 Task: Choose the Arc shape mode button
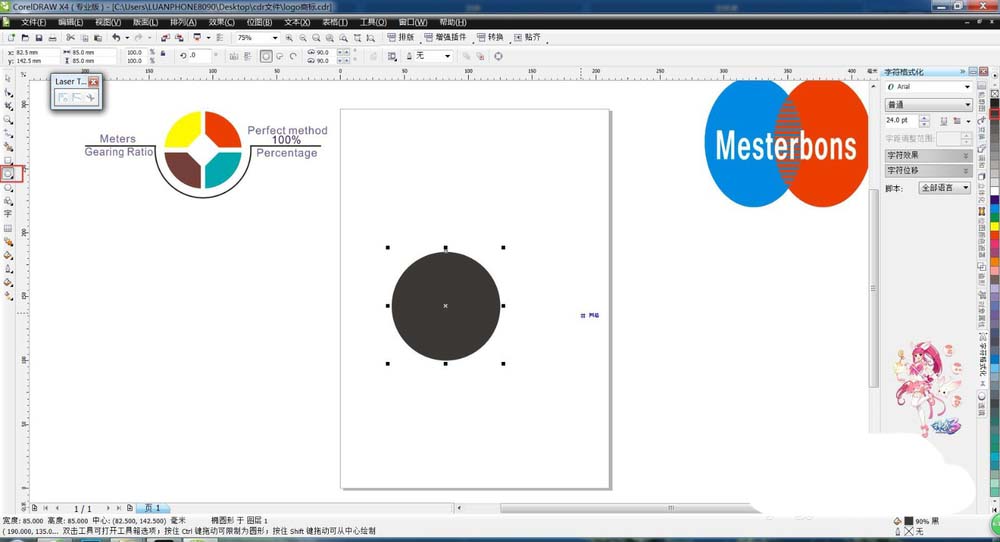pos(293,56)
